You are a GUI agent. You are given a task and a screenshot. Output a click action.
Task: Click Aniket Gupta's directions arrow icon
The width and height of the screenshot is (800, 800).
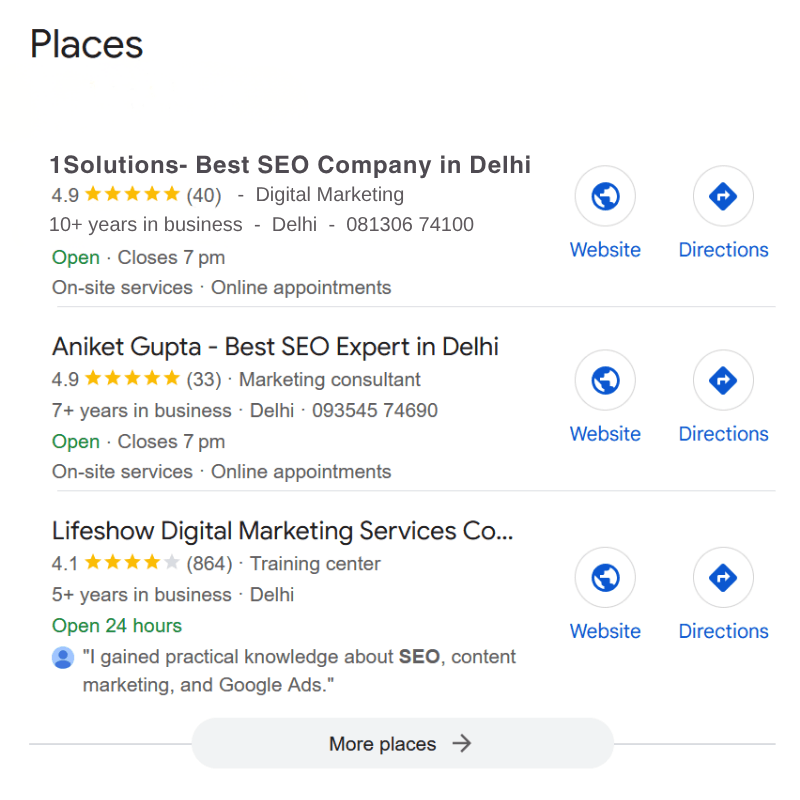(x=723, y=380)
